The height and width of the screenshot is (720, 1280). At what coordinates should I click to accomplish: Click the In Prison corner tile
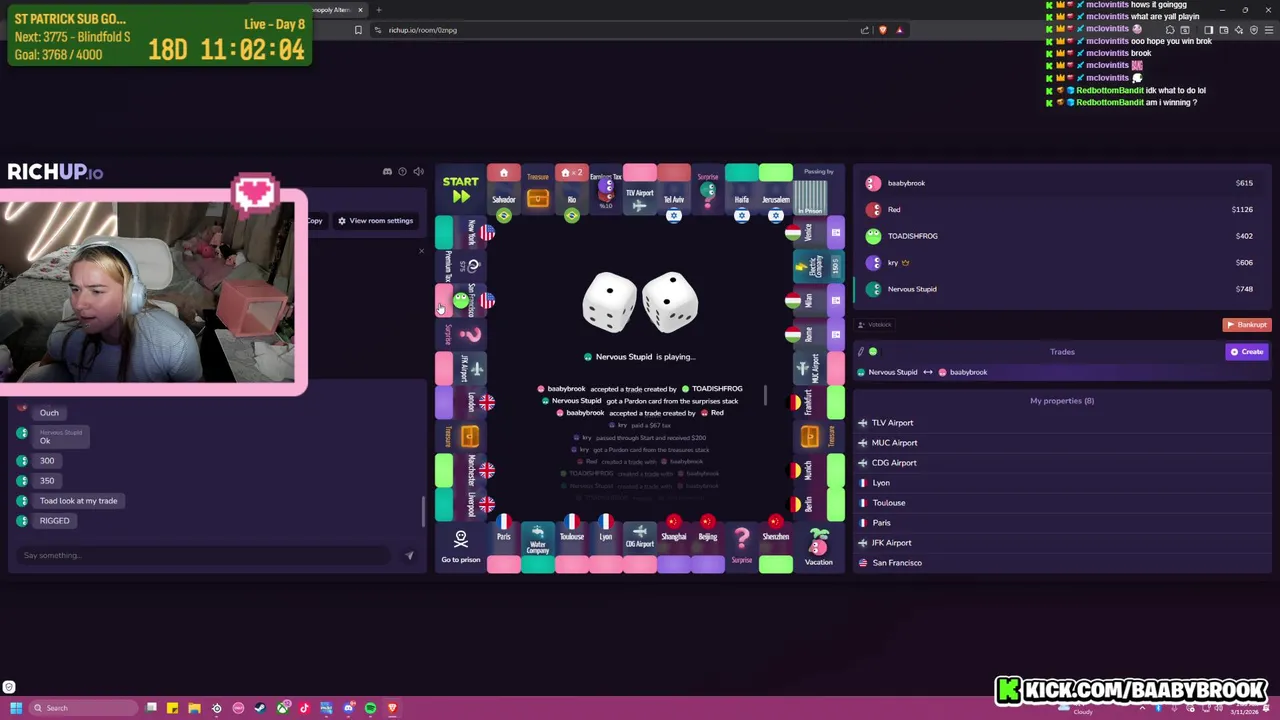click(819, 191)
